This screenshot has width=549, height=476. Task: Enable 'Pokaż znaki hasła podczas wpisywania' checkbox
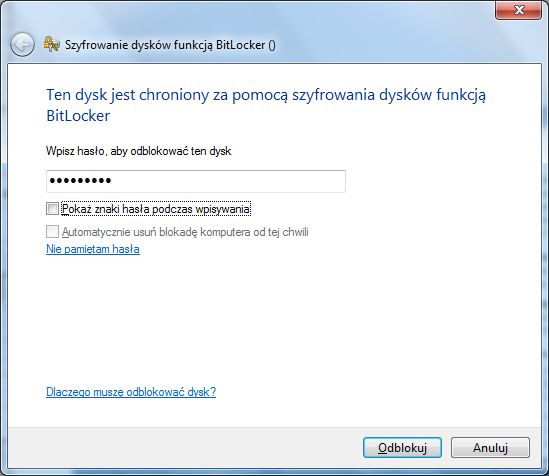click(52, 209)
